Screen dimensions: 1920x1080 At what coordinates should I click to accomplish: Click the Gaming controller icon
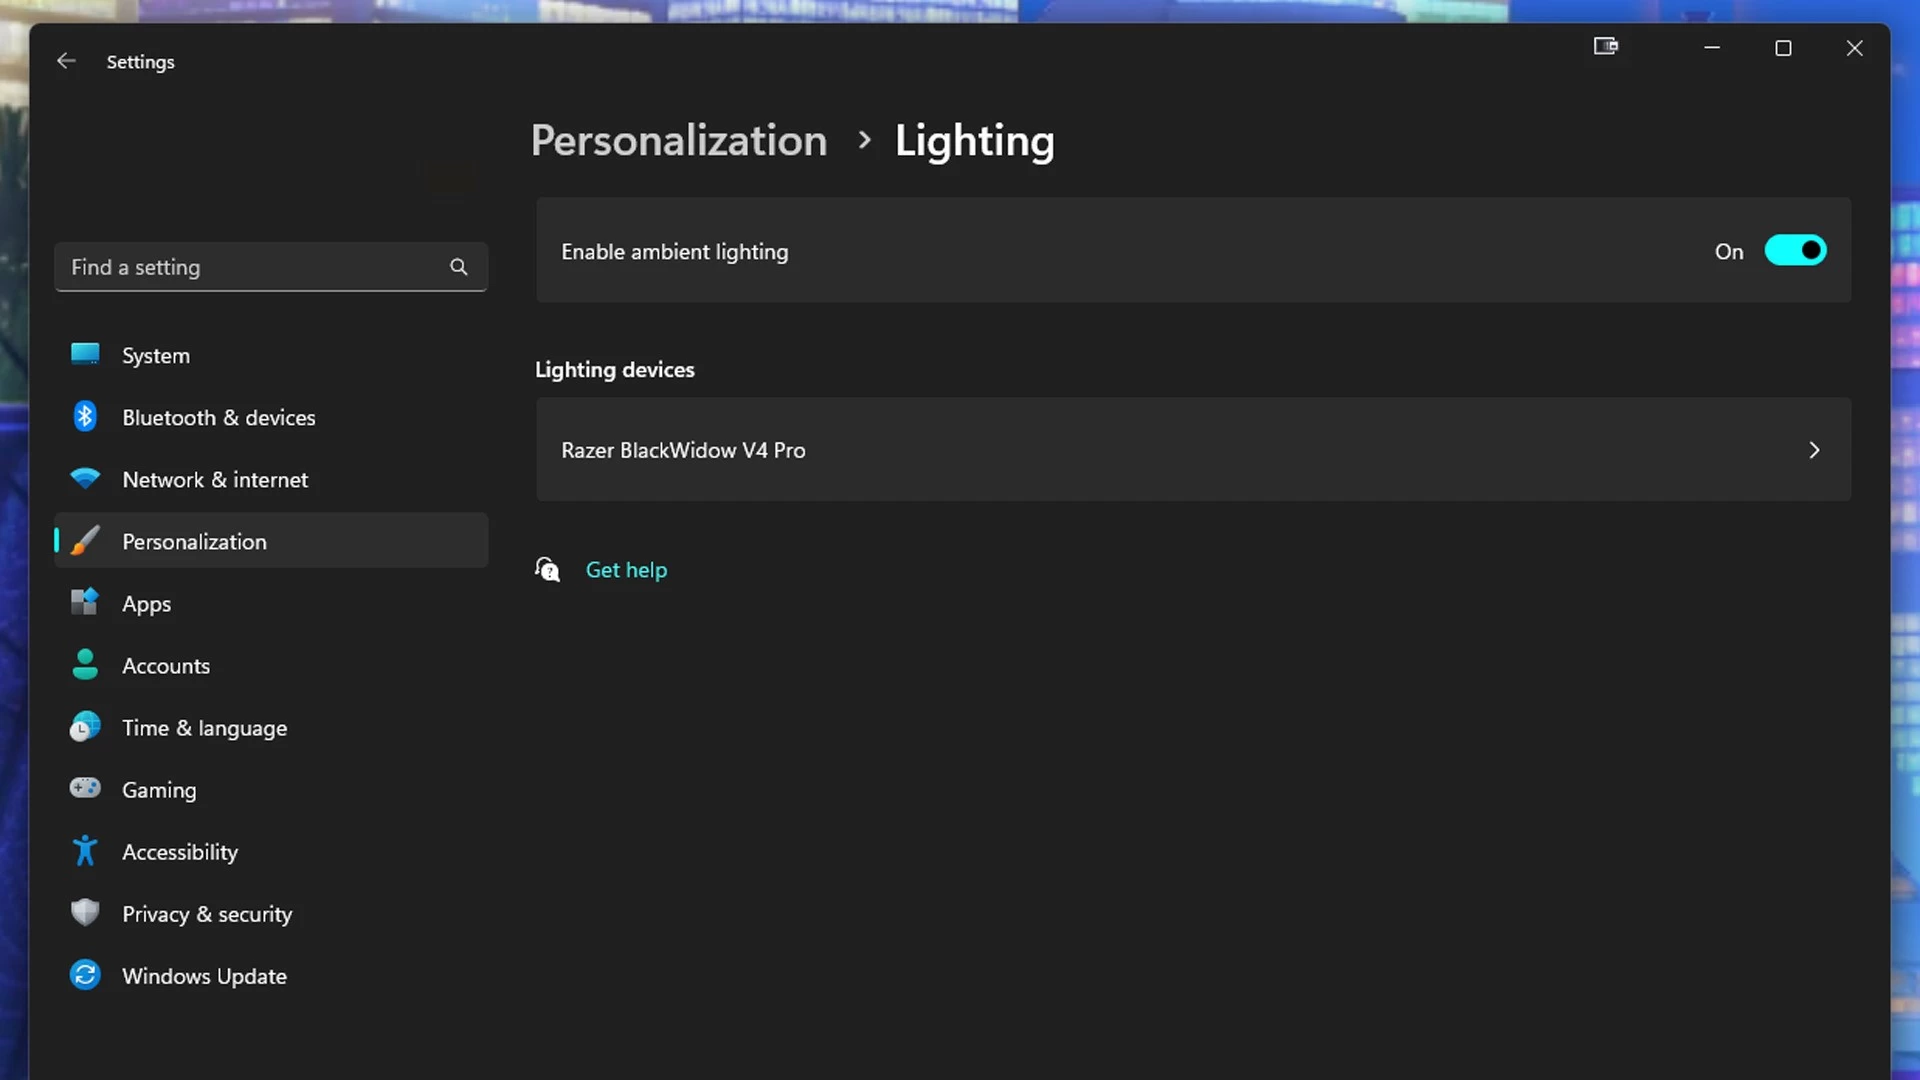click(85, 789)
